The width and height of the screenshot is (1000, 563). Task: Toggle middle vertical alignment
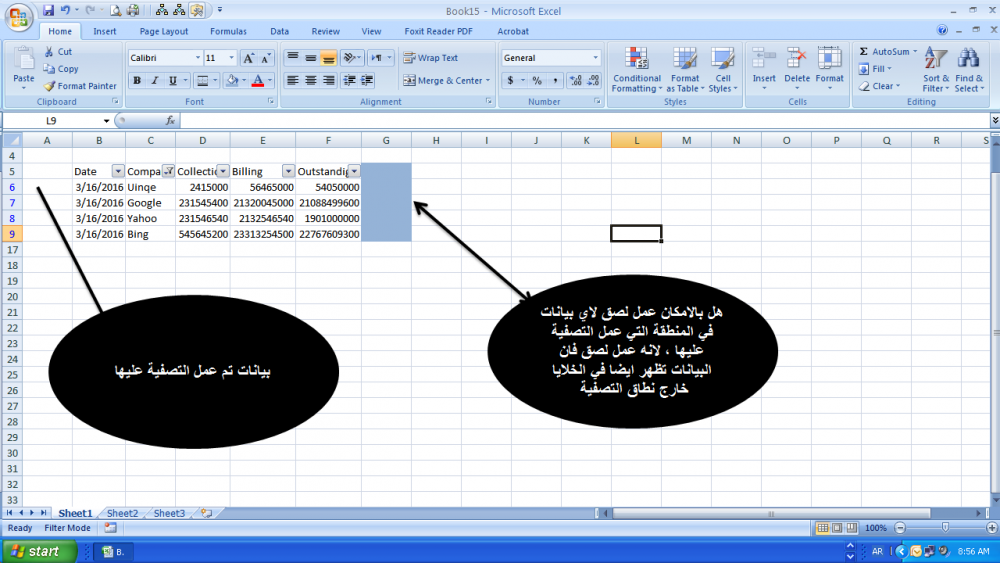[x=311, y=58]
